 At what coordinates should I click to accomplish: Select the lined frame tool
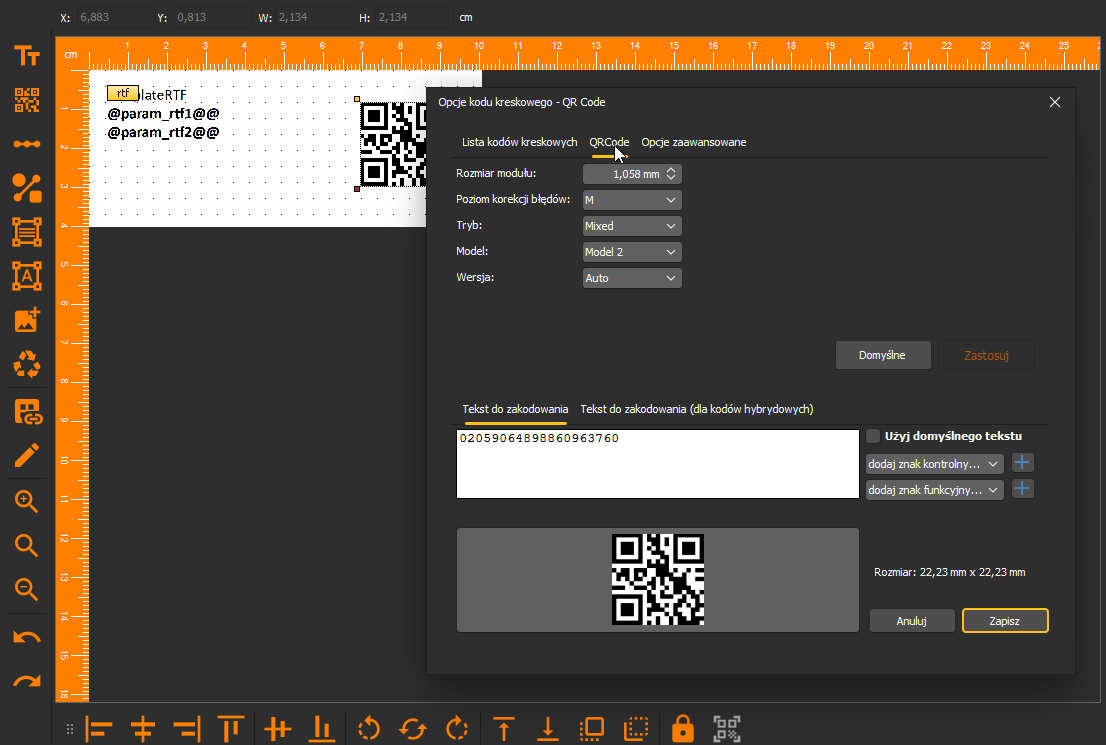click(27, 232)
